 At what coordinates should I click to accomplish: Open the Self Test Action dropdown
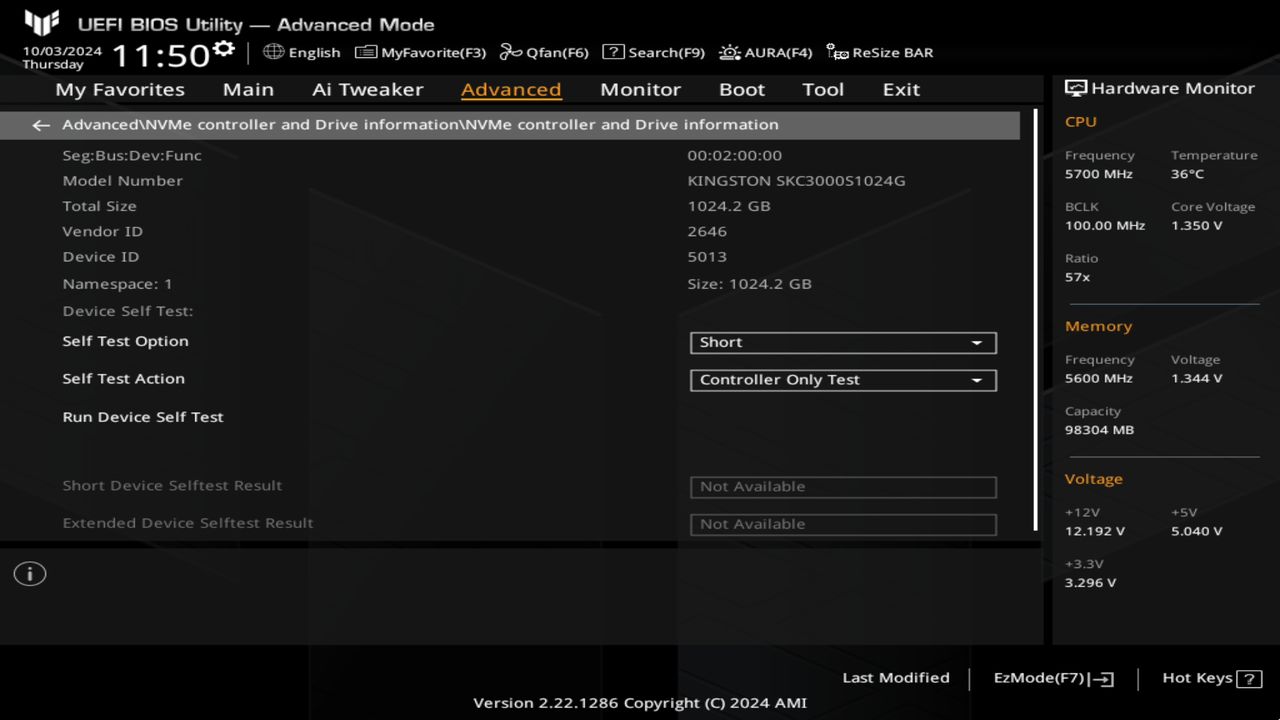click(843, 380)
